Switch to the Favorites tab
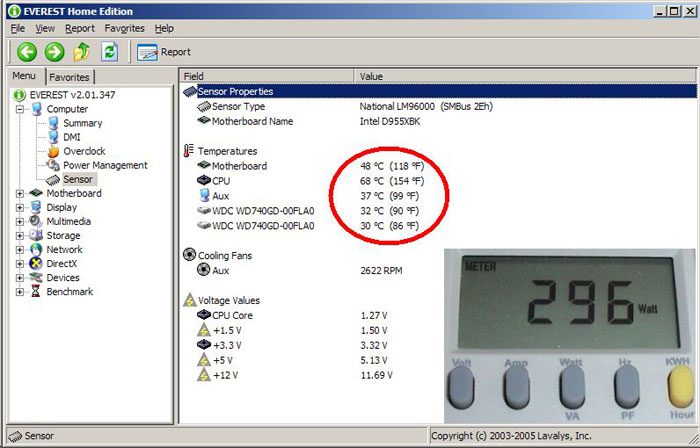This screenshot has height=448, width=700. pyautogui.click(x=69, y=77)
